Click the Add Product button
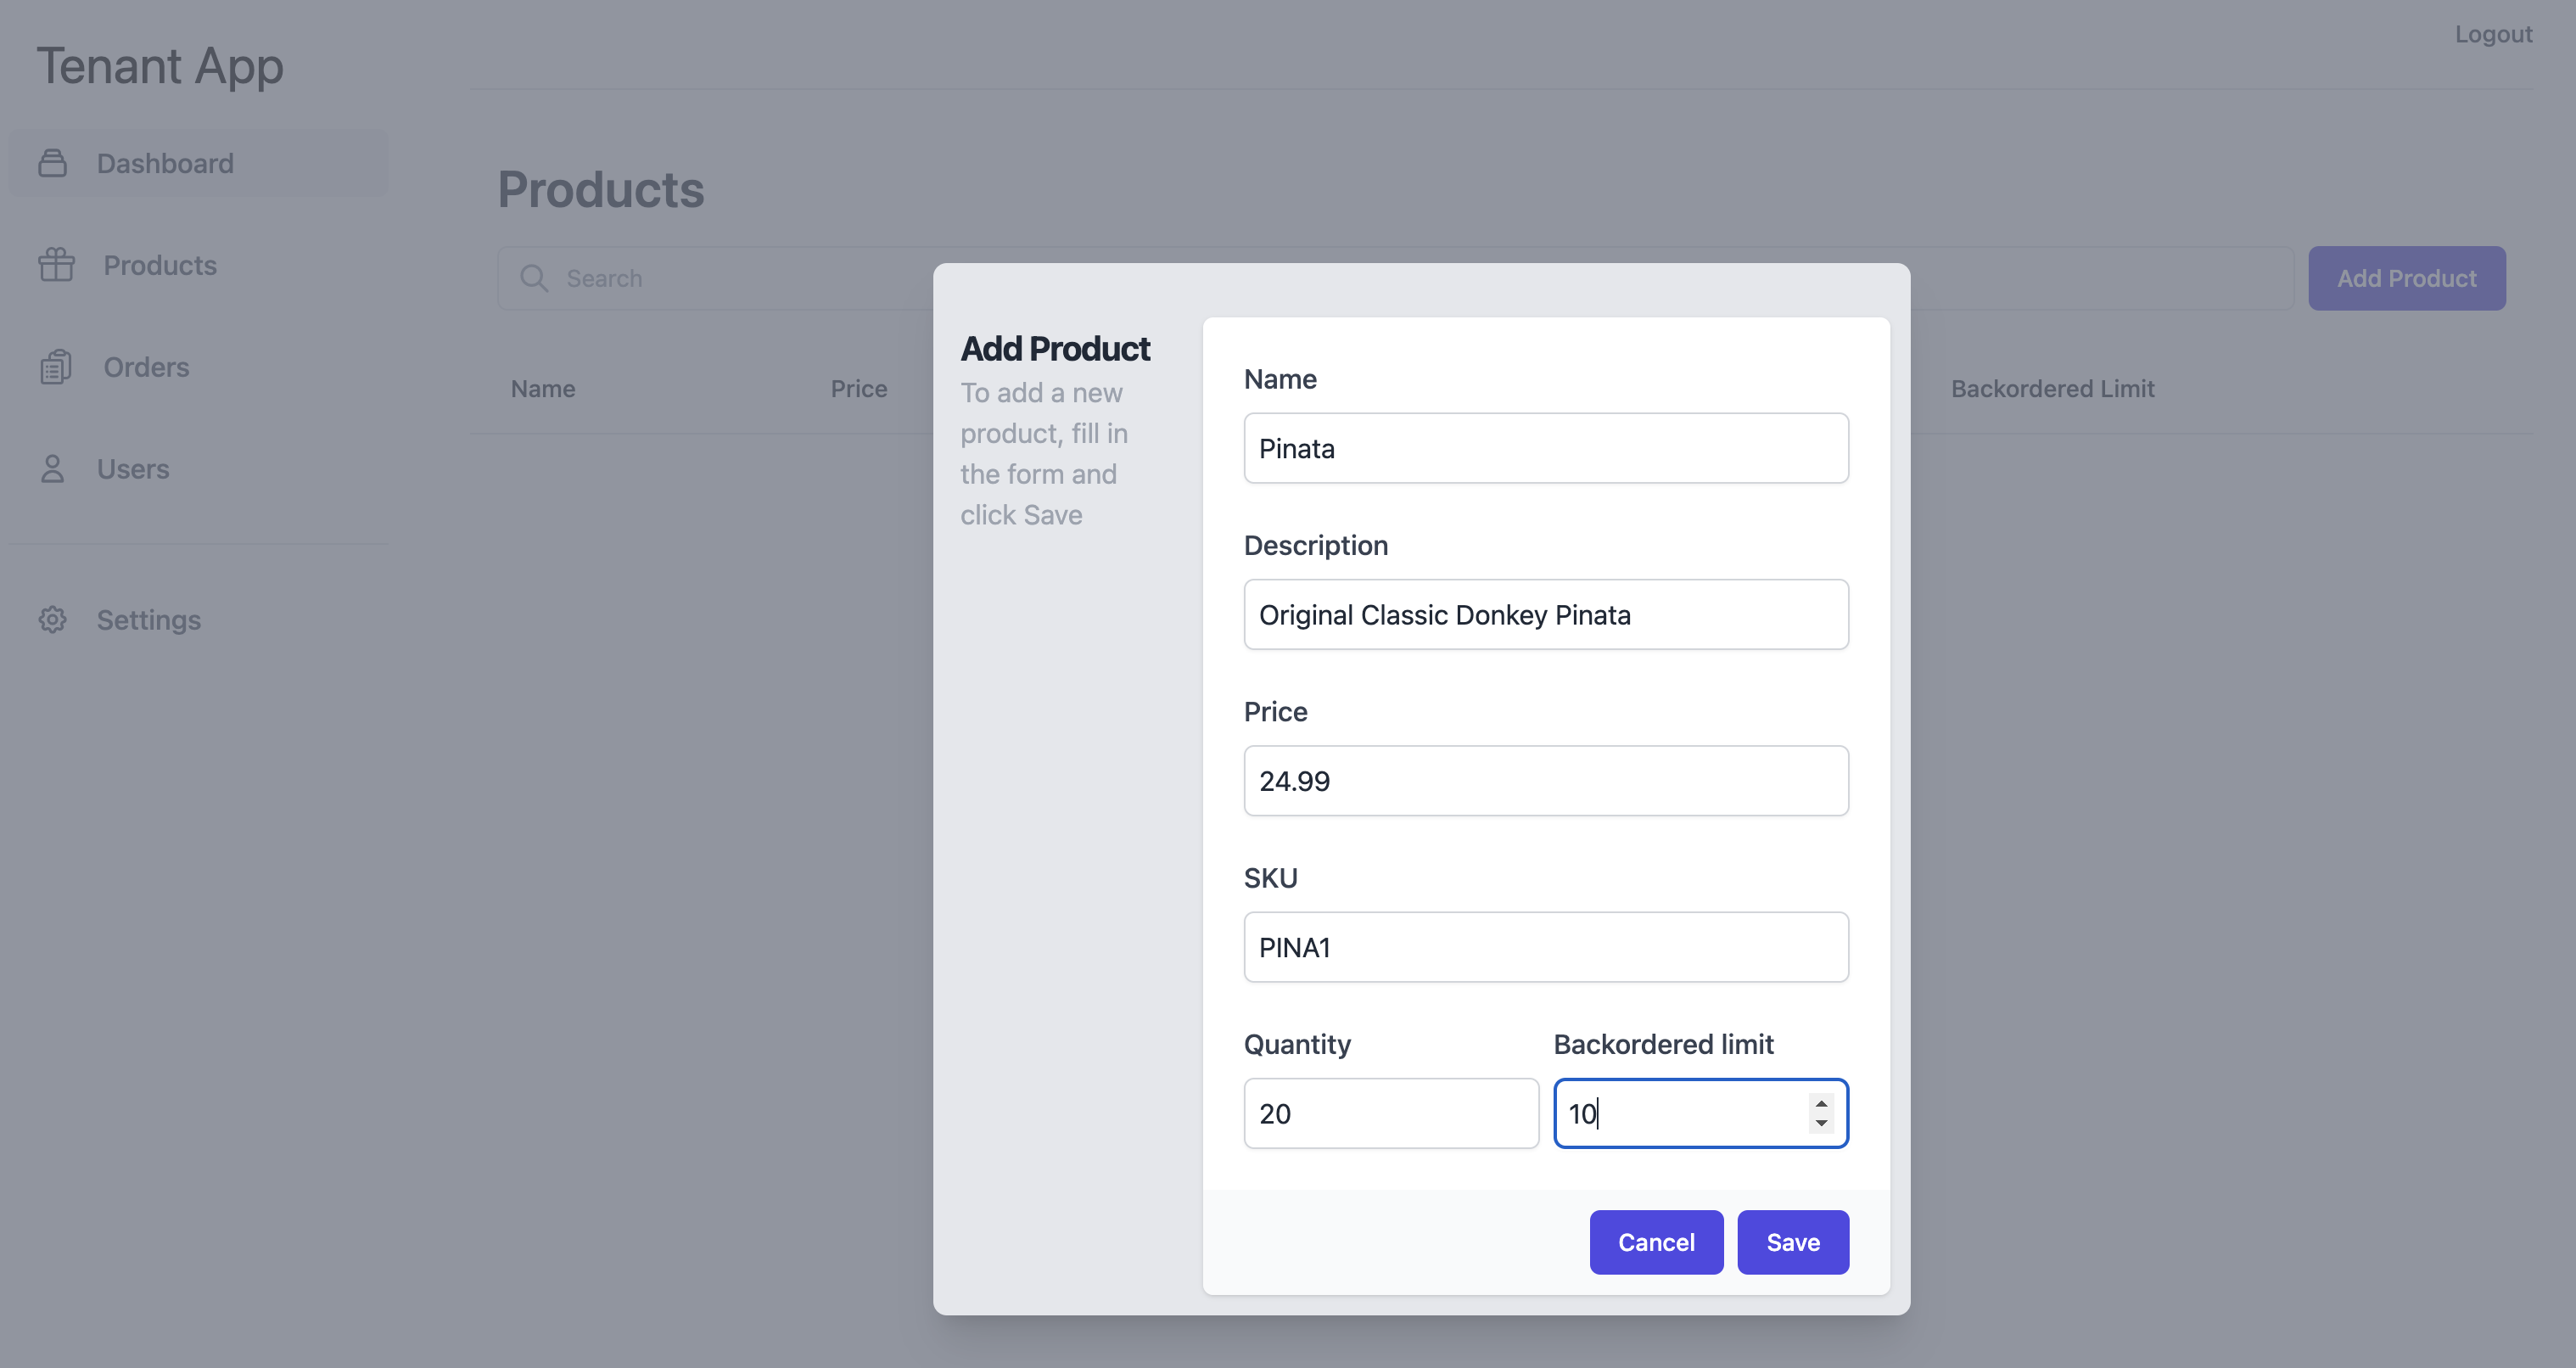Image resolution: width=2576 pixels, height=1368 pixels. (2406, 278)
